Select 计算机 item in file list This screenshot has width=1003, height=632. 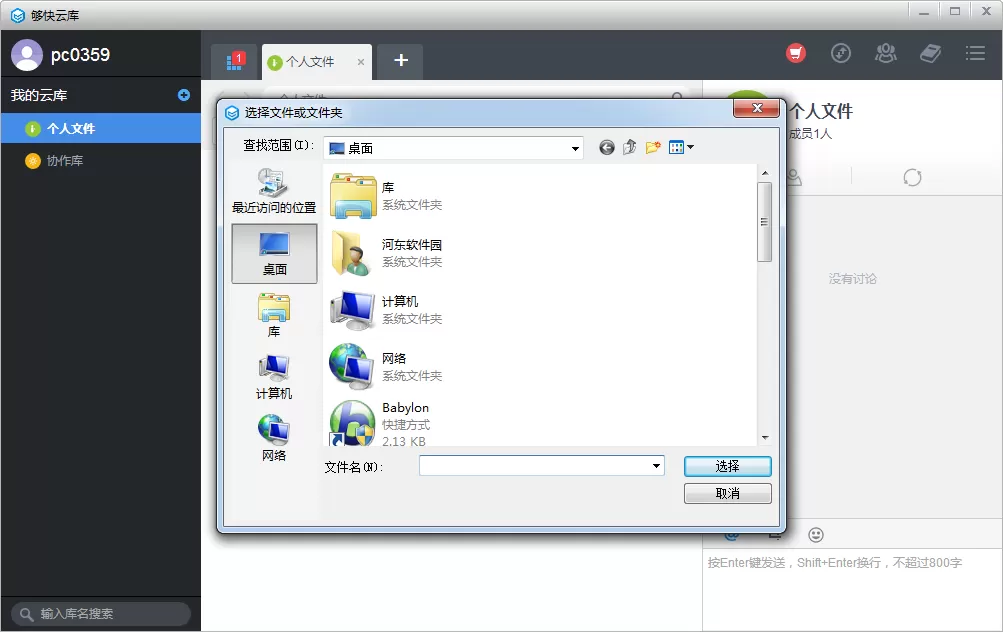(387, 310)
